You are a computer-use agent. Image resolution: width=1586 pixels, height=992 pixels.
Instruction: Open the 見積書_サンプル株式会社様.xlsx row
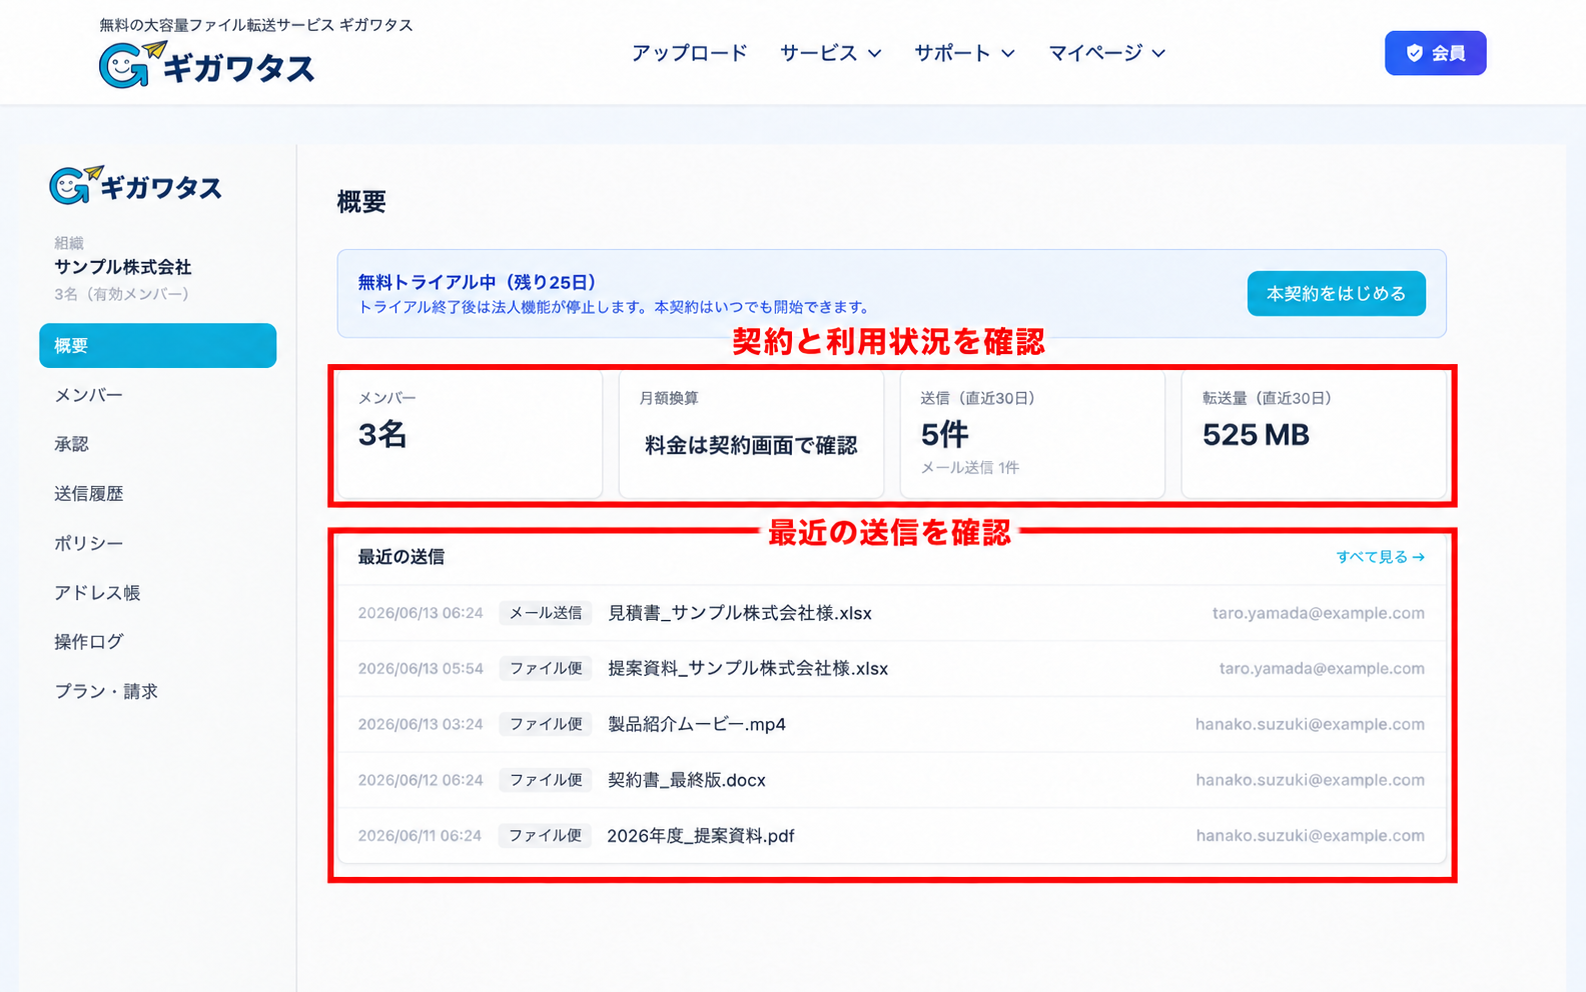click(892, 613)
